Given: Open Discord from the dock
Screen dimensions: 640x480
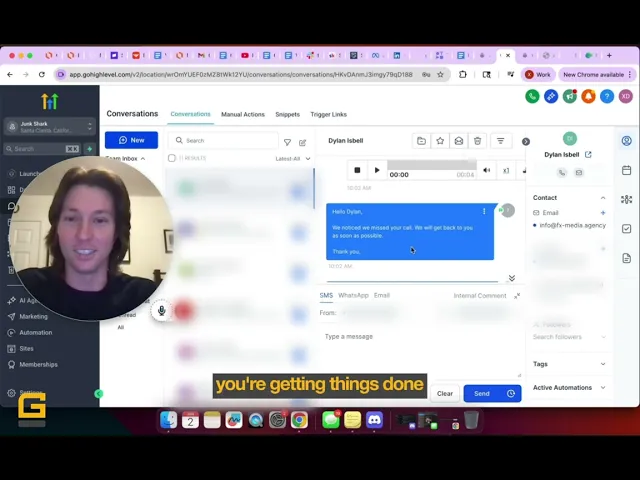Looking at the screenshot, I should 374,420.
